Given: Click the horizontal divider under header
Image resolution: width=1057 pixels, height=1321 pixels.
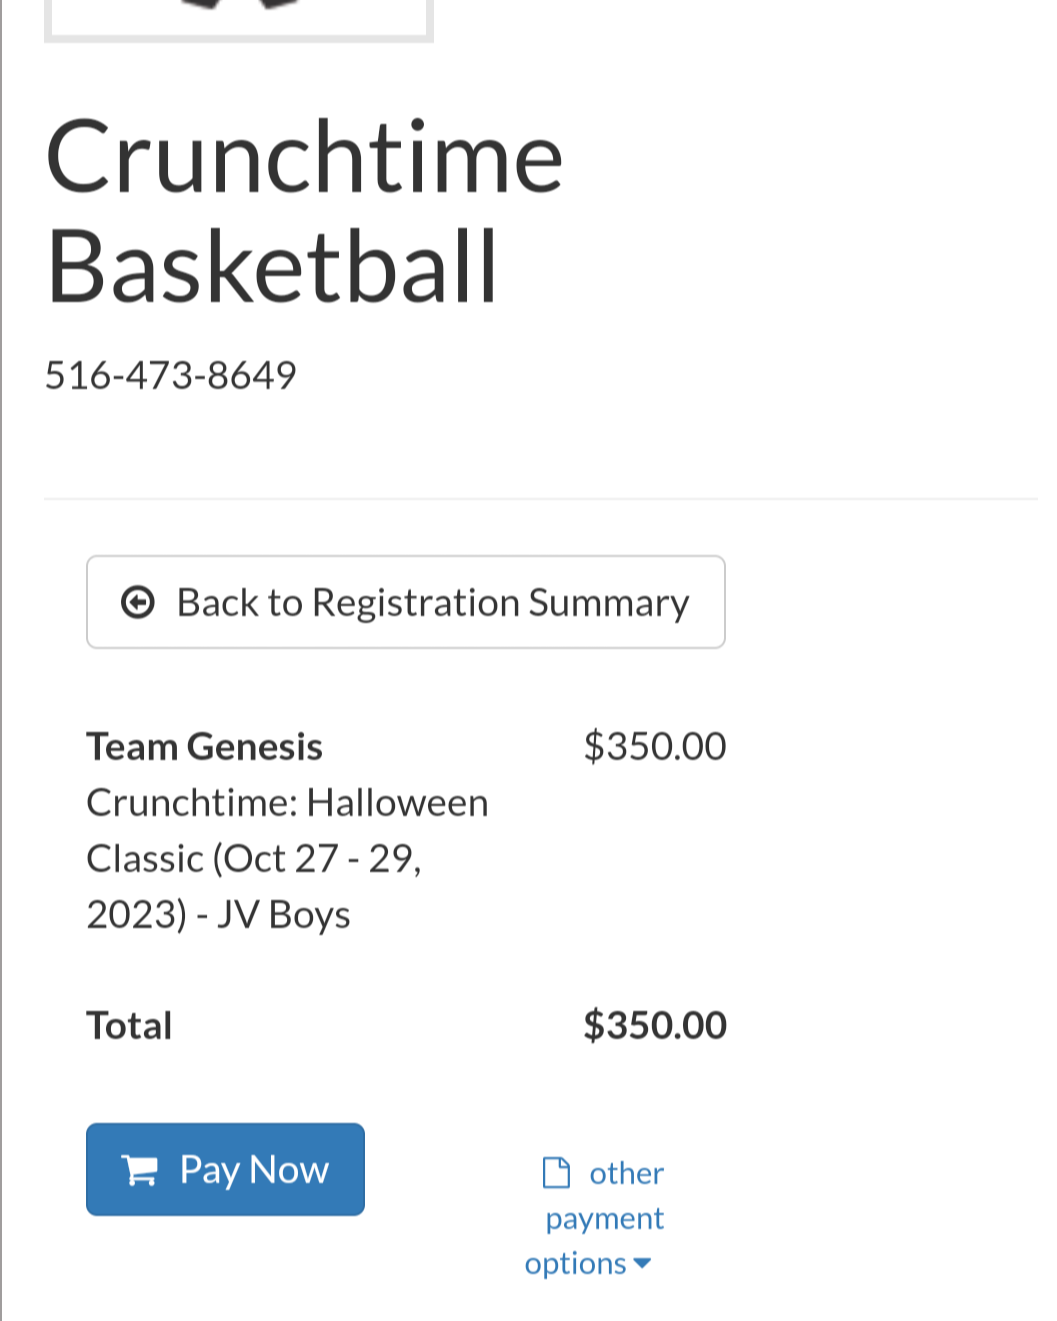Looking at the screenshot, I should click(540, 498).
